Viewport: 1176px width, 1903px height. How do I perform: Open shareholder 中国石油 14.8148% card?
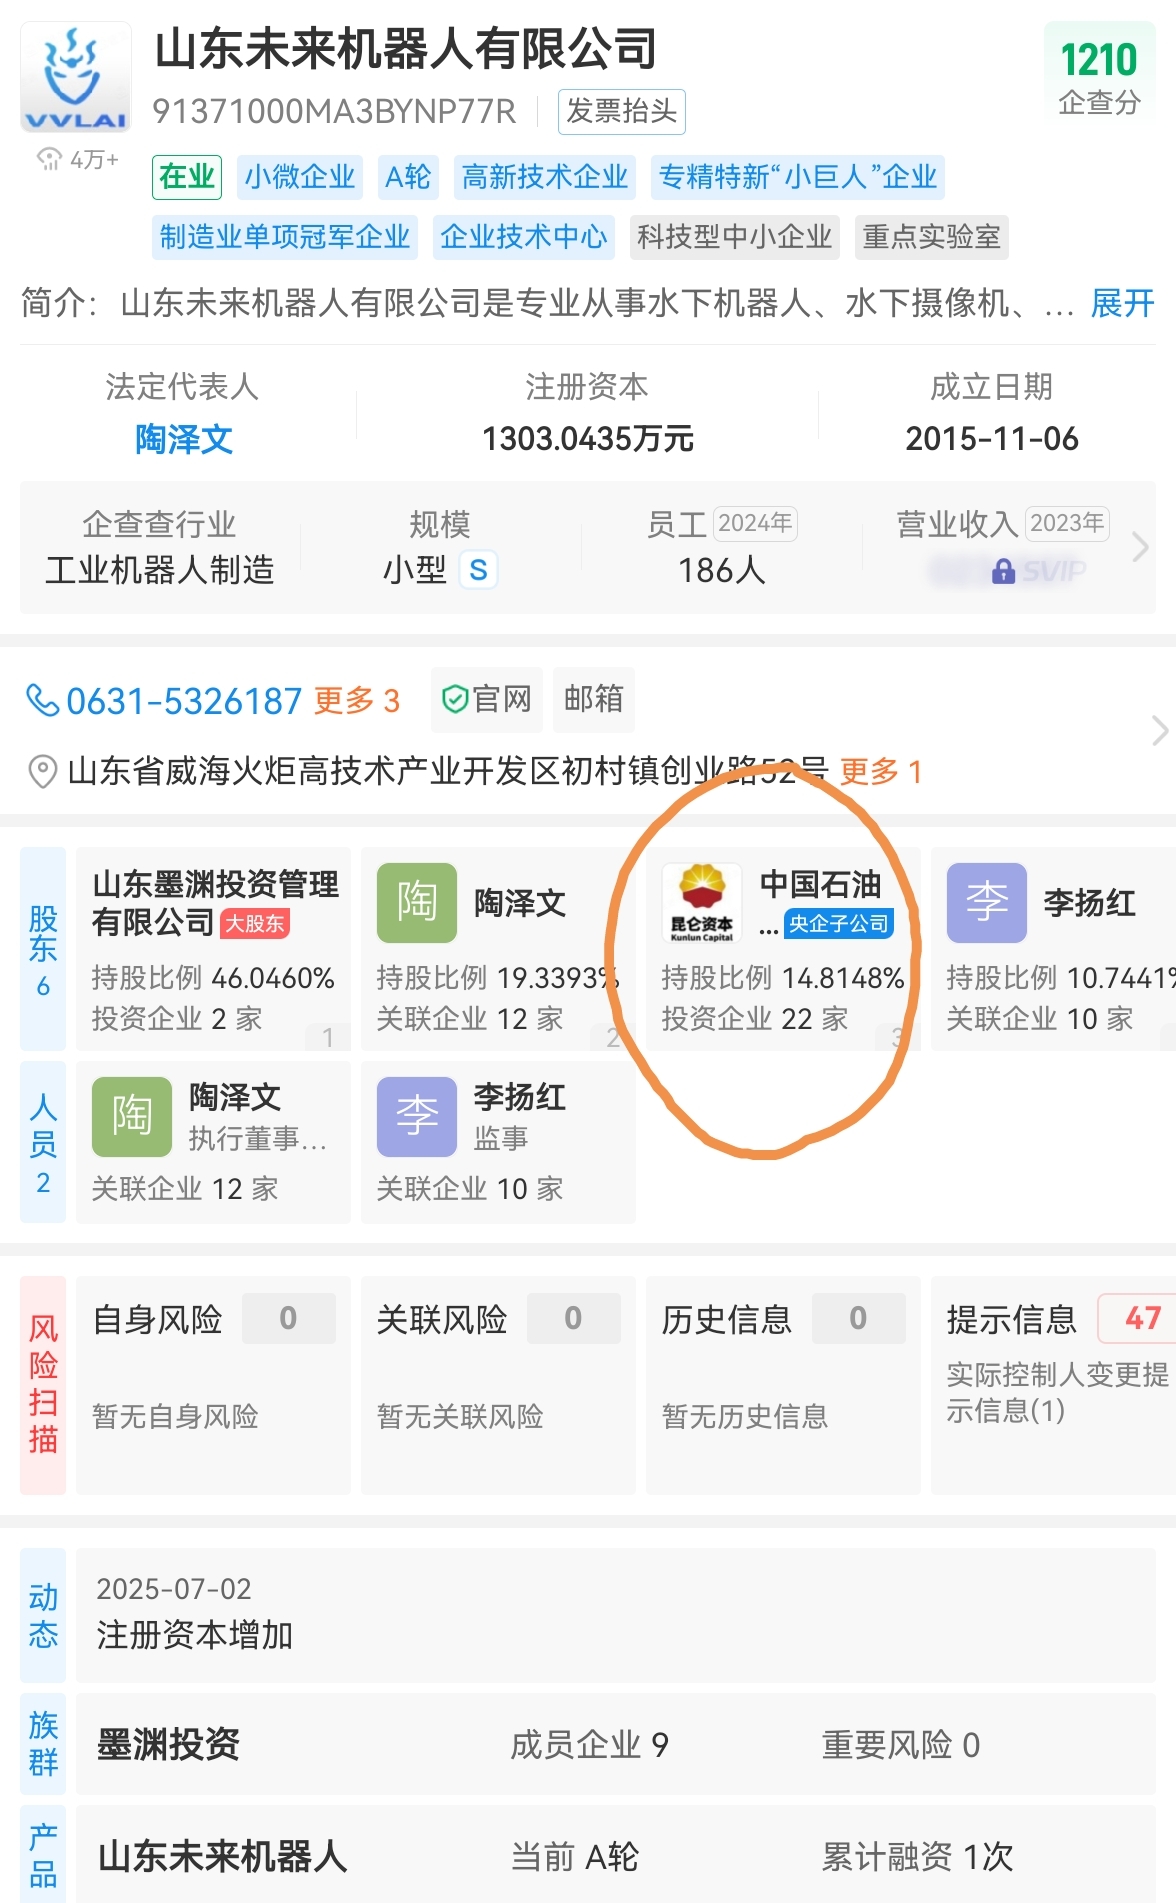(x=783, y=949)
